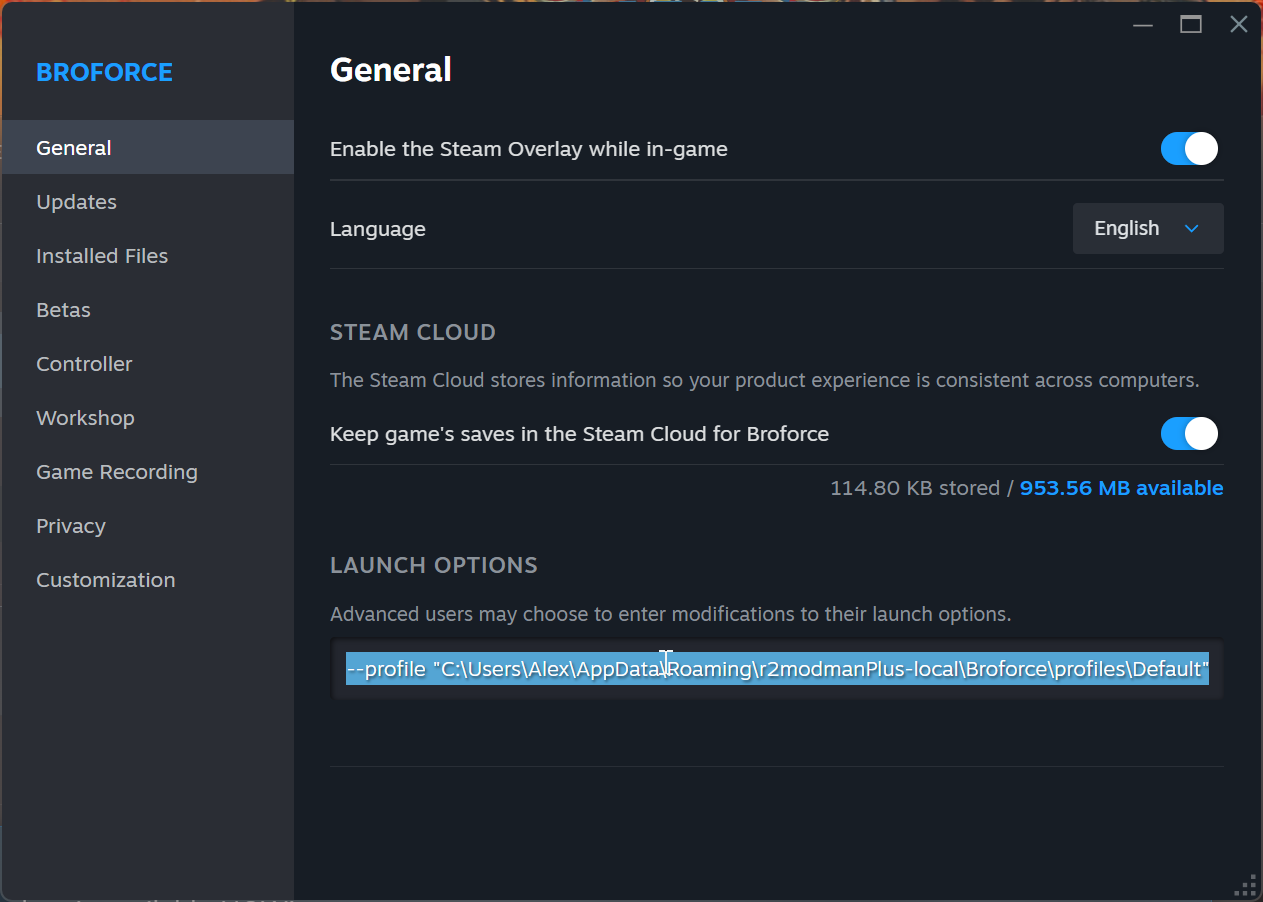Select the Betas section
The image size is (1263, 902).
[x=63, y=310]
